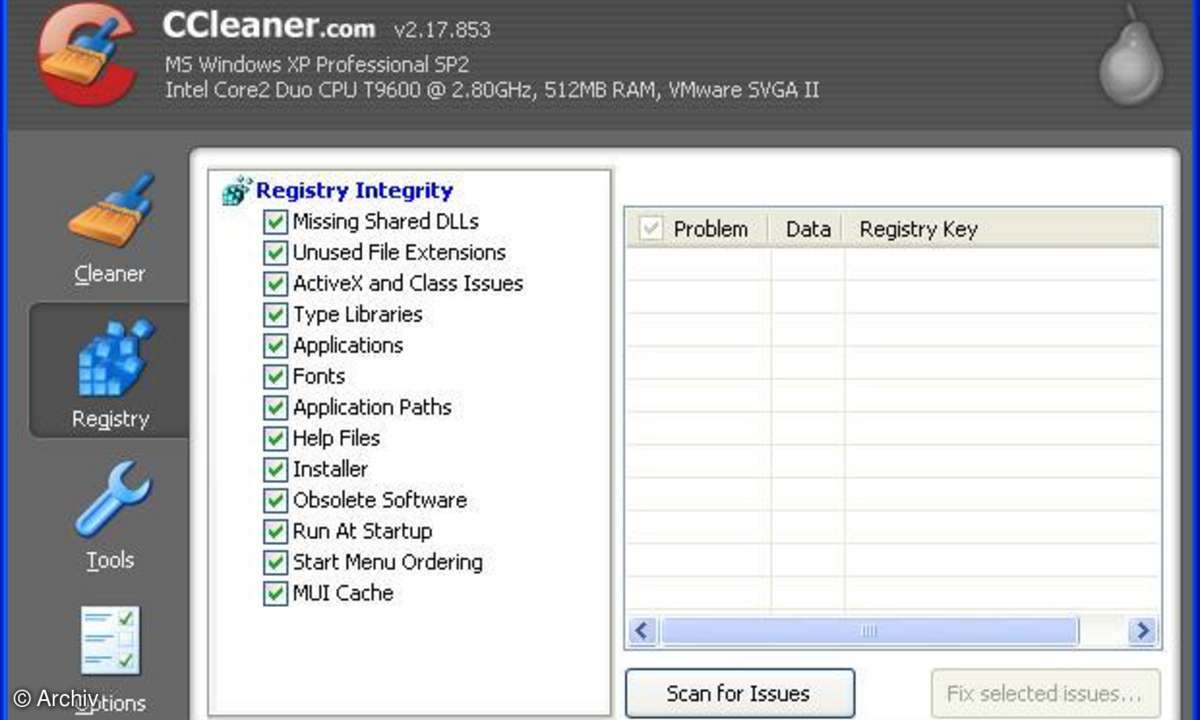Uncheck the Fonts checkbox
This screenshot has width=1200, height=720.
click(275, 376)
